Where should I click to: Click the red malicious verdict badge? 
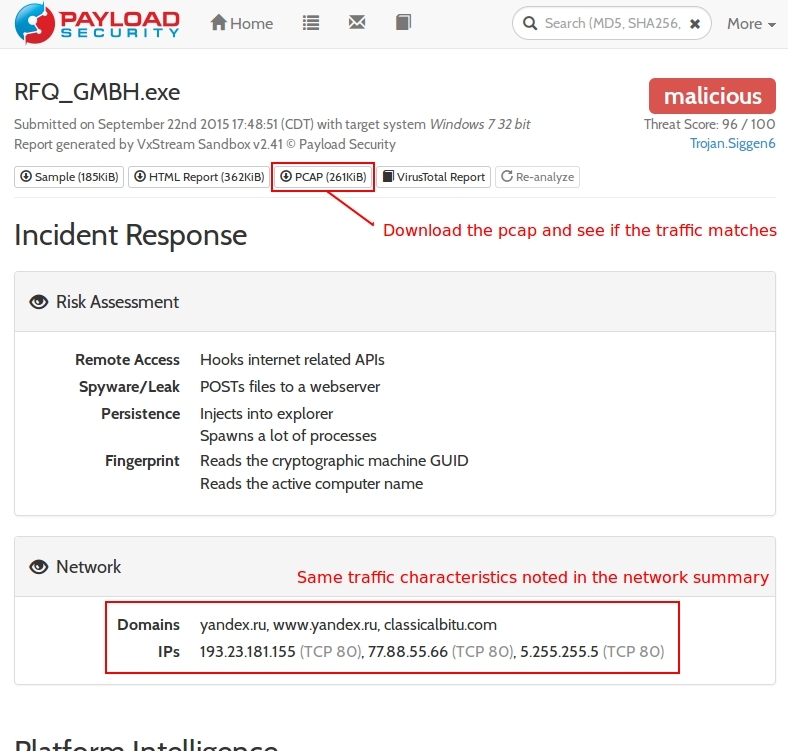pyautogui.click(x=712, y=96)
